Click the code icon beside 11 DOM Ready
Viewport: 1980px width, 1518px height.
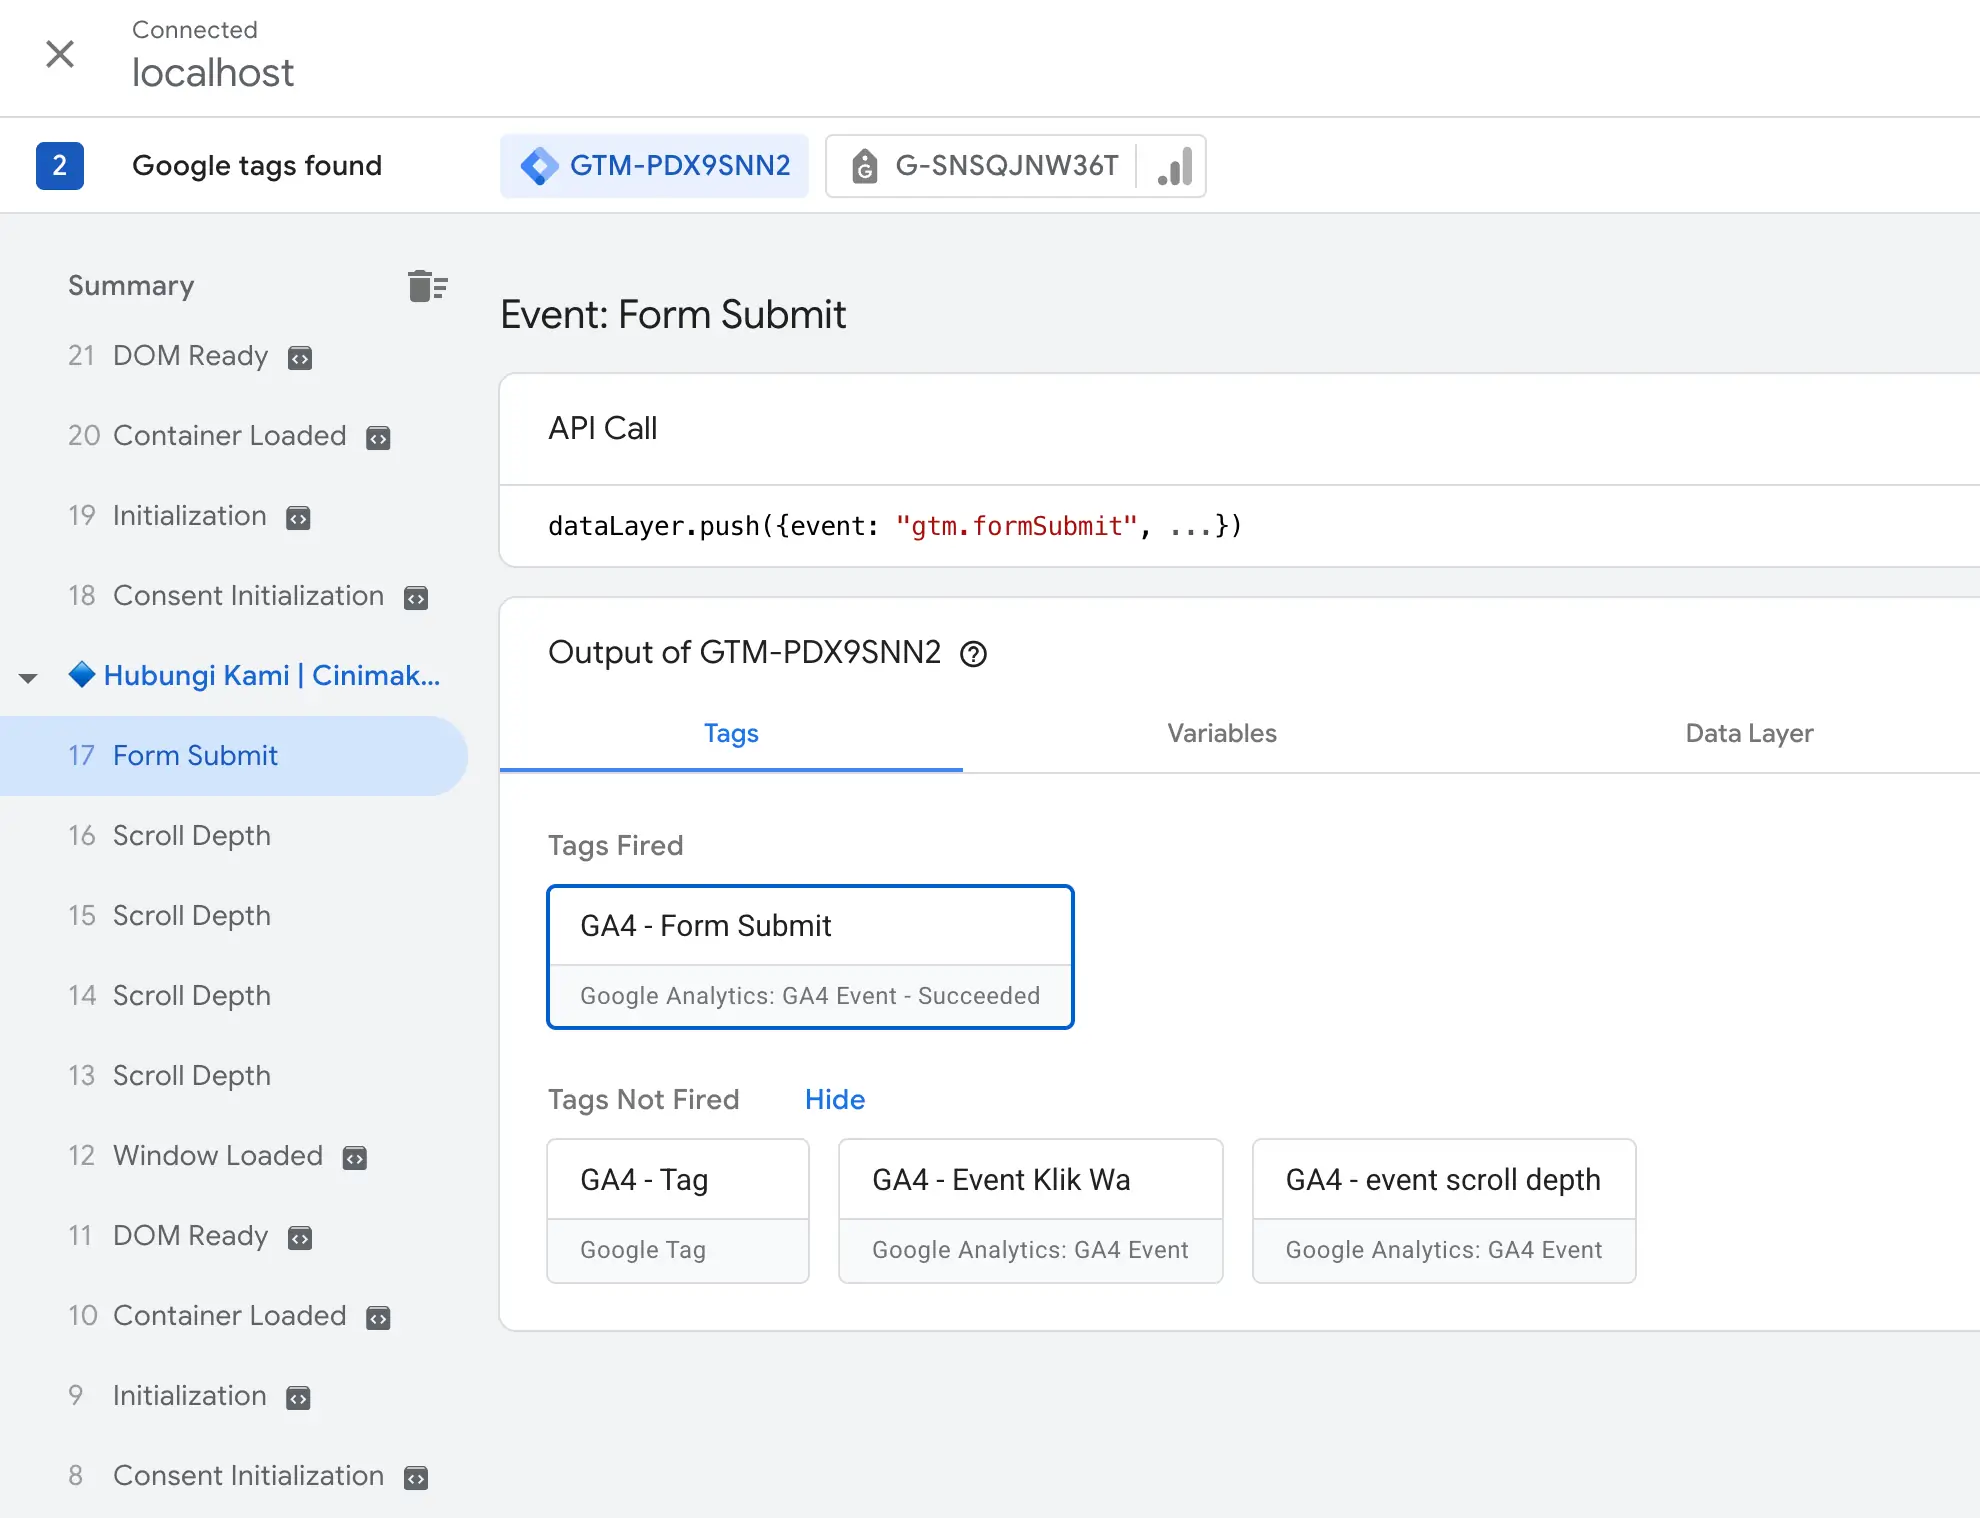300,1237
